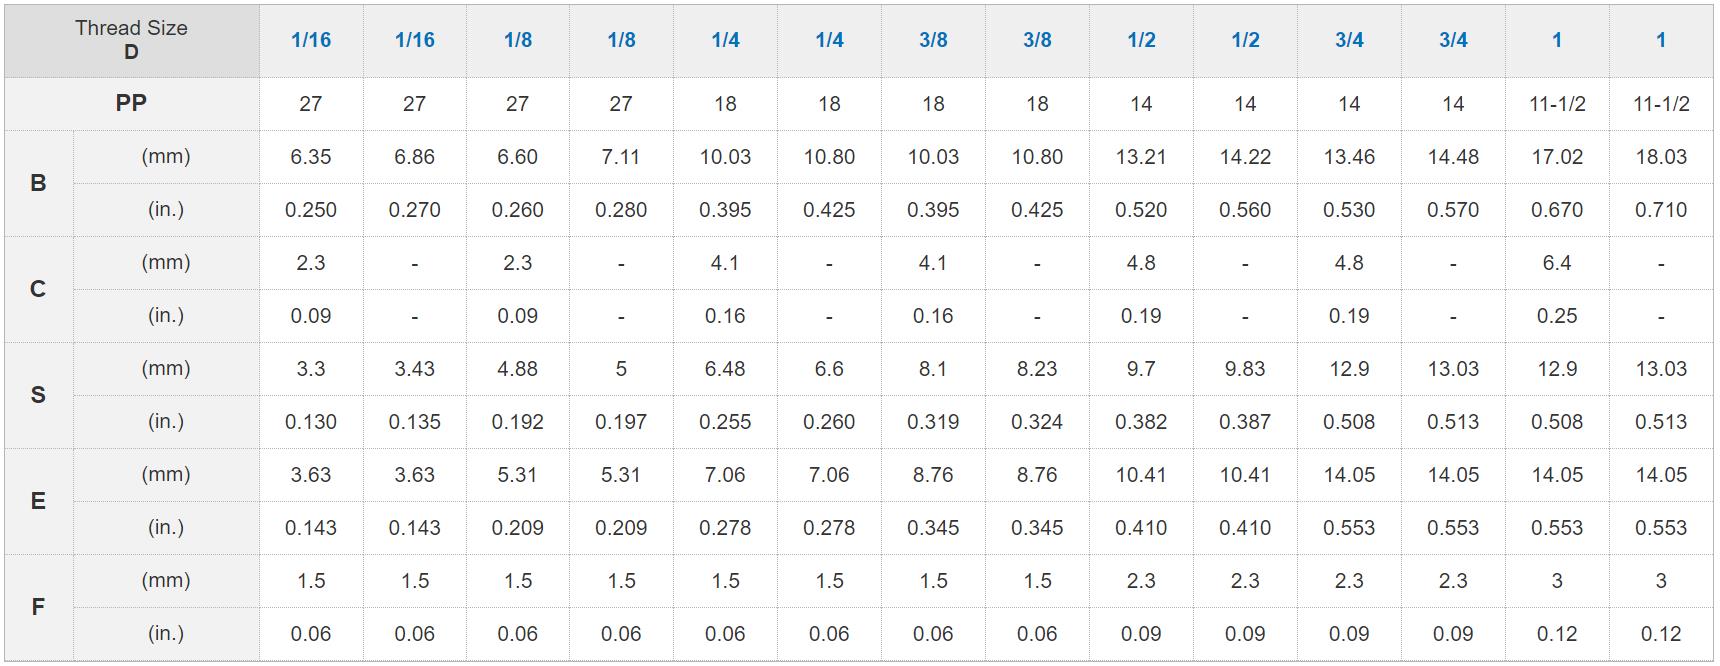Open the 1 inch thread link above 17.02
This screenshot has height=666, width=1720.
tap(1557, 40)
